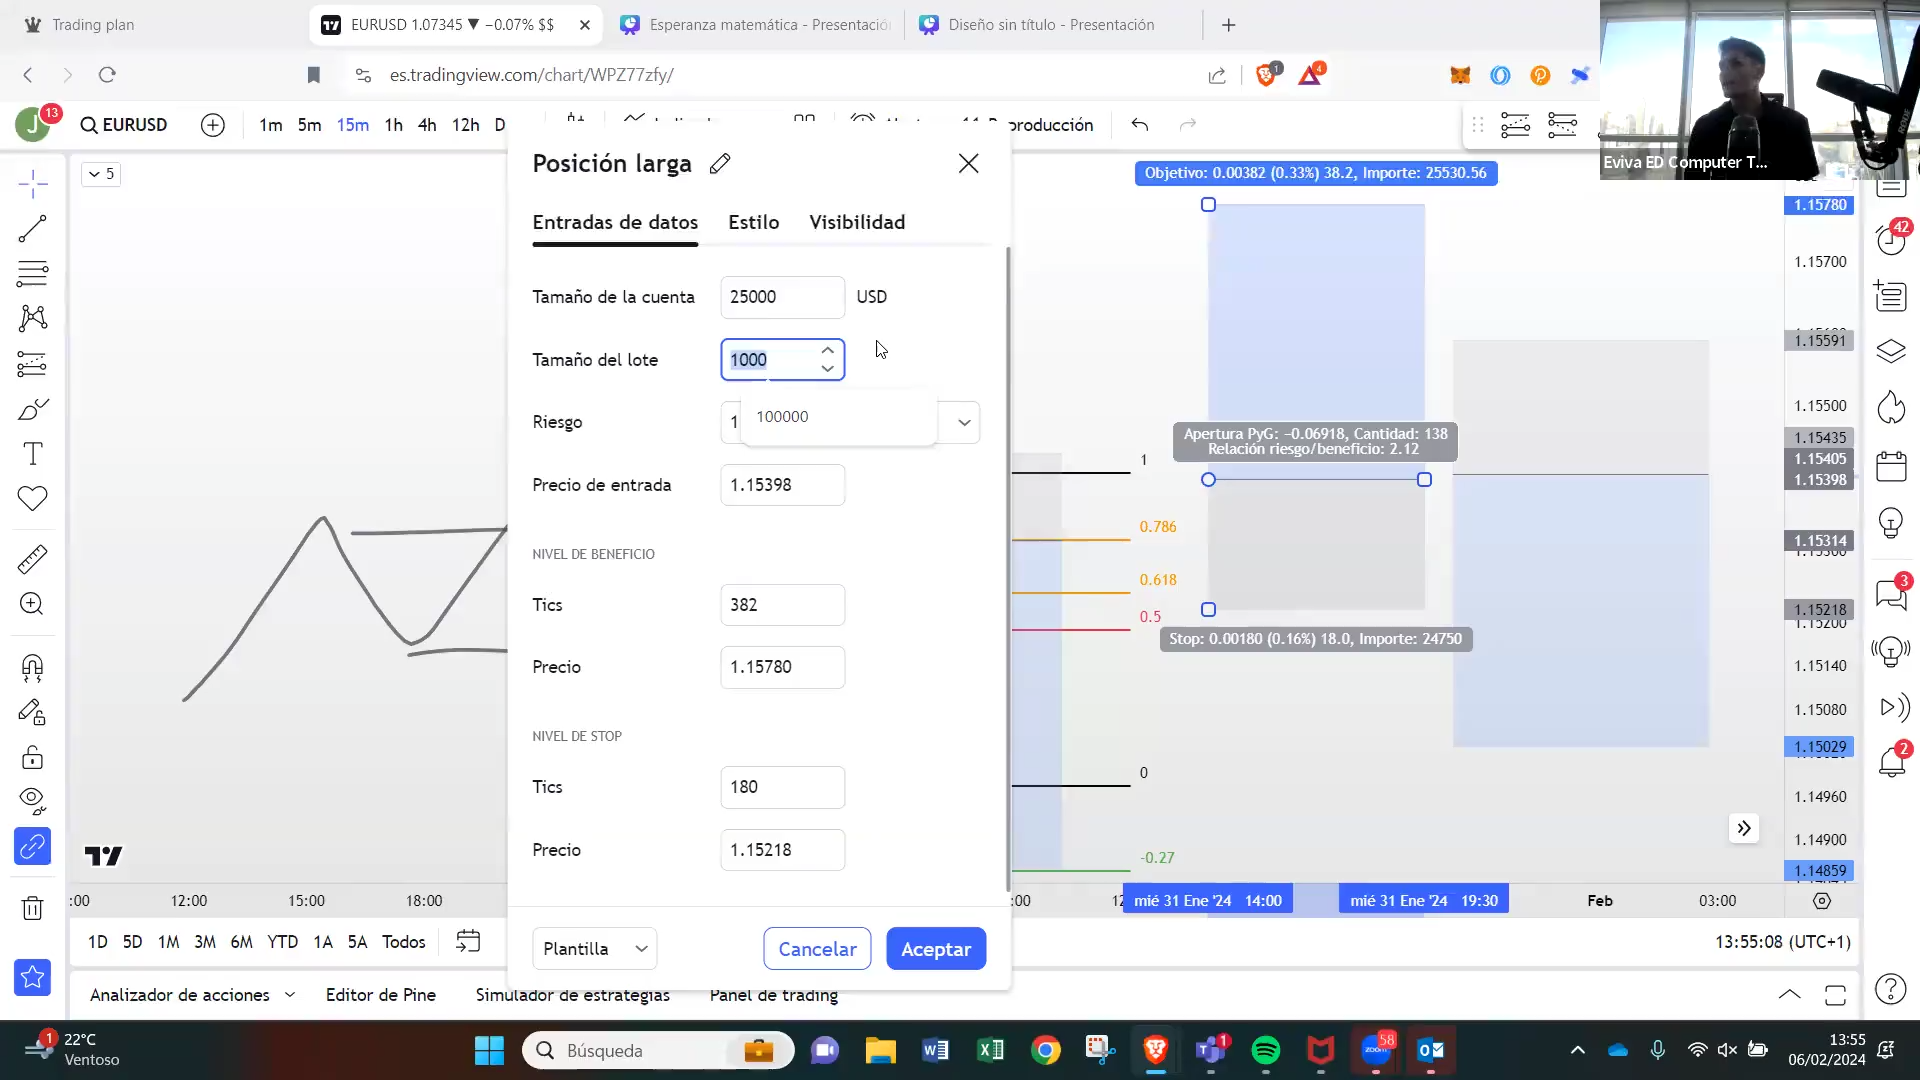
Task: Toggle lock all drawings tool
Action: (x=32, y=758)
